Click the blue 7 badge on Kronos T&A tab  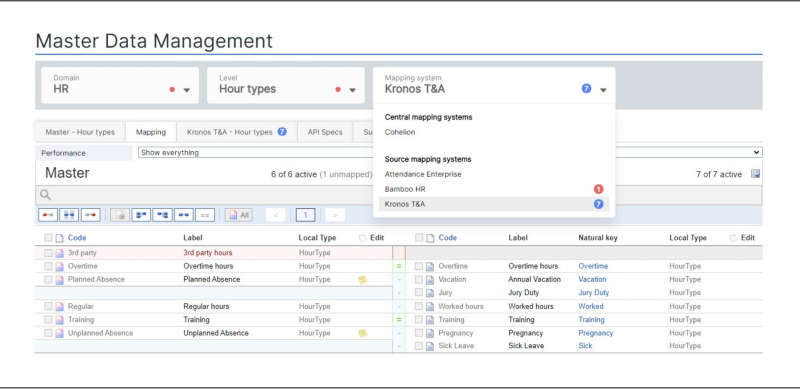282,132
